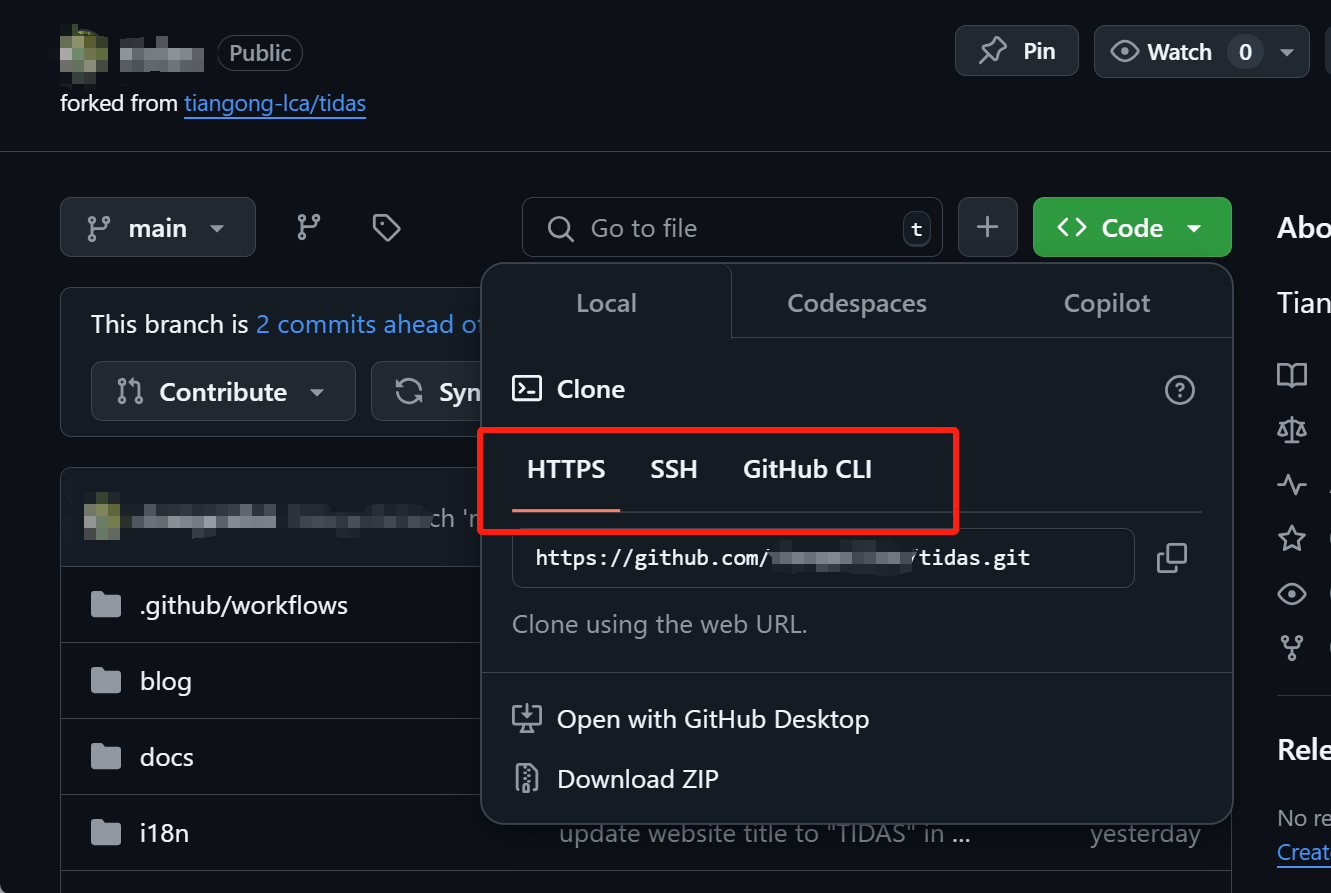Switch to the GitHub CLI tab
This screenshot has height=893, width=1331.
coord(807,469)
